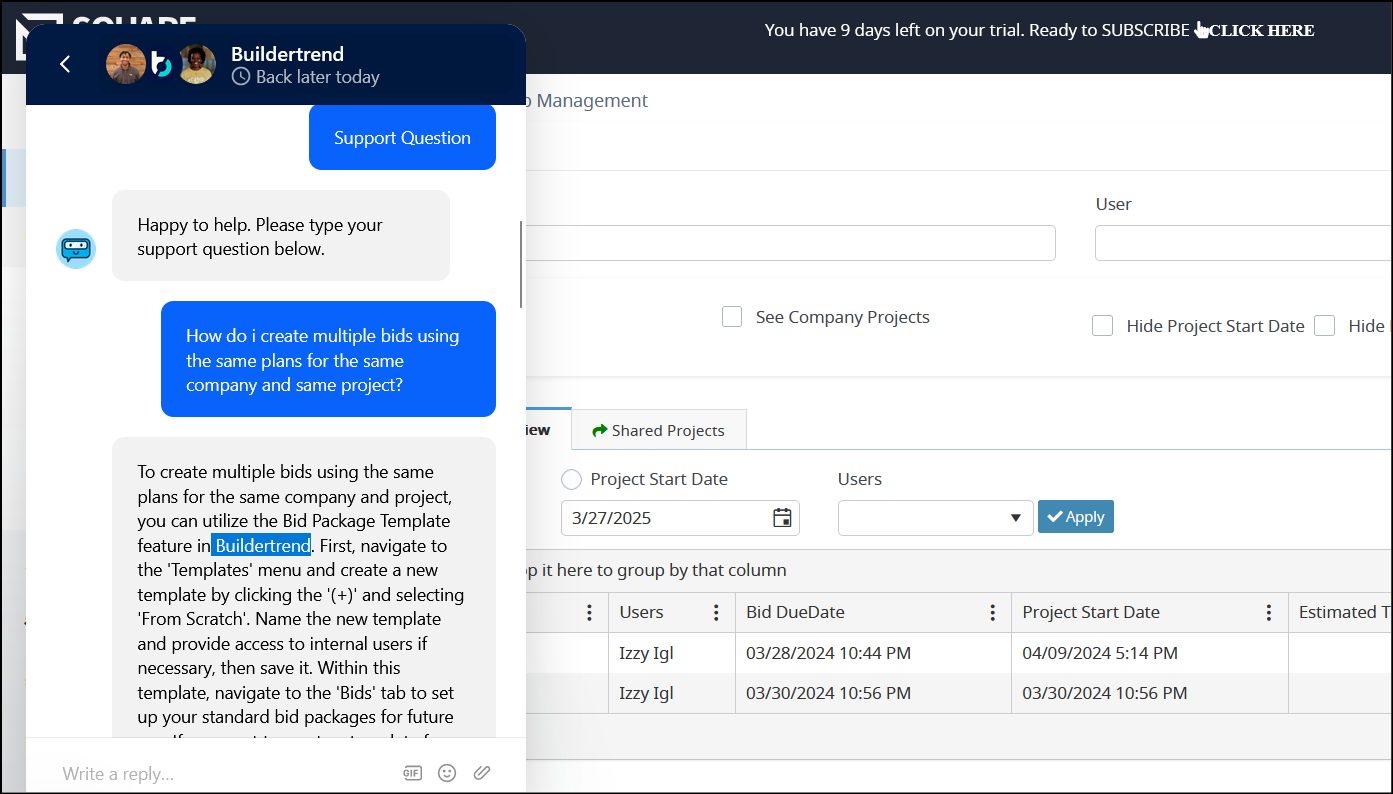Open the Users dropdown beside Apply
The width and height of the screenshot is (1393, 794).
(935, 517)
